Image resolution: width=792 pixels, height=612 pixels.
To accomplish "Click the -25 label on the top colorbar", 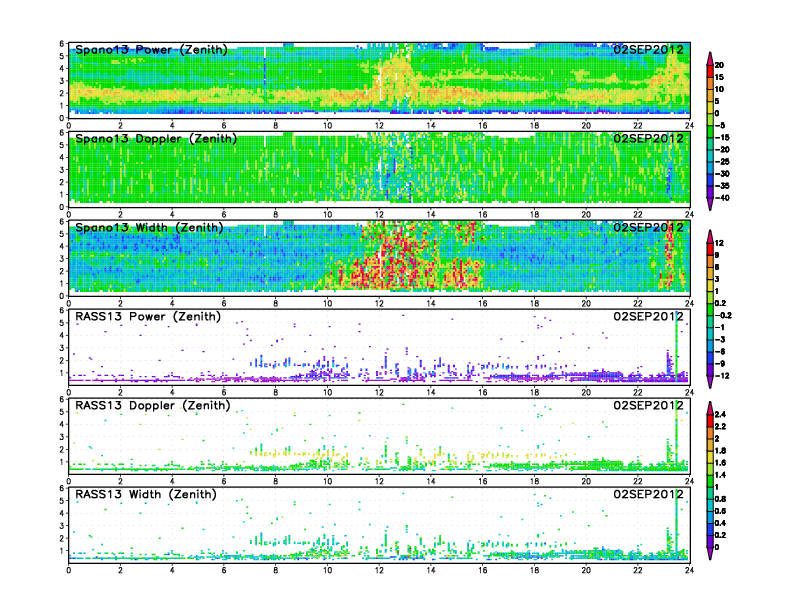I will click(722, 162).
